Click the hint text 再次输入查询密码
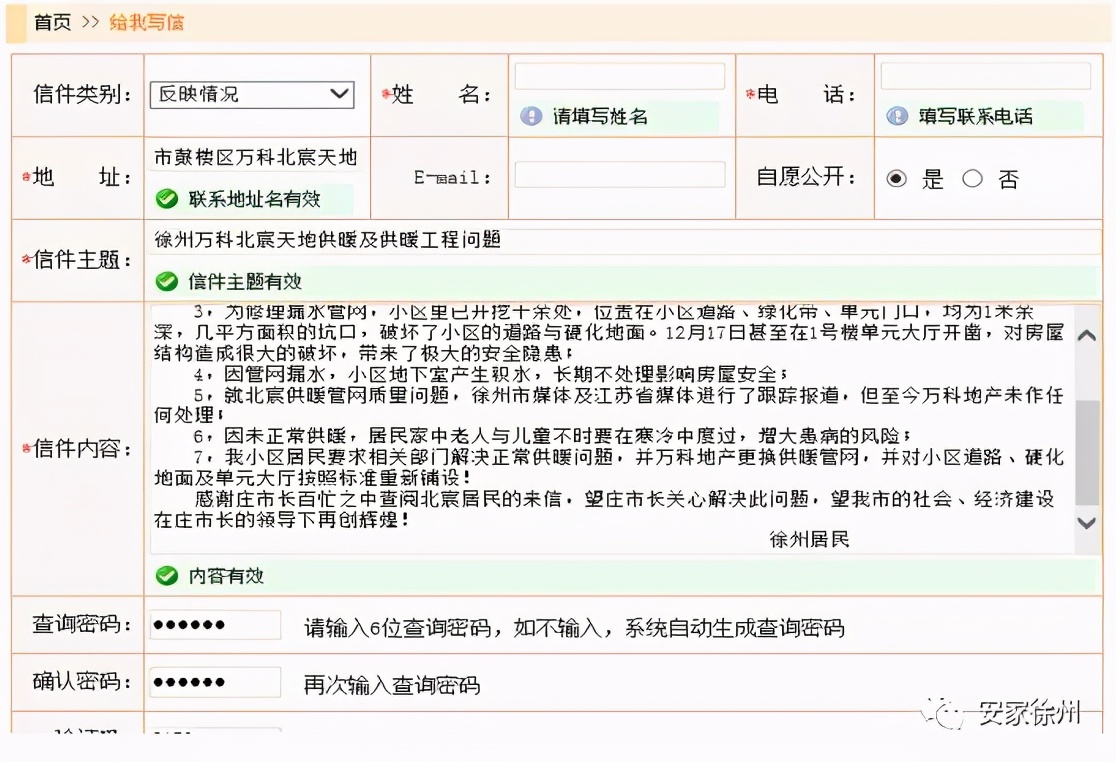The height and width of the screenshot is (762, 1116). 392,685
